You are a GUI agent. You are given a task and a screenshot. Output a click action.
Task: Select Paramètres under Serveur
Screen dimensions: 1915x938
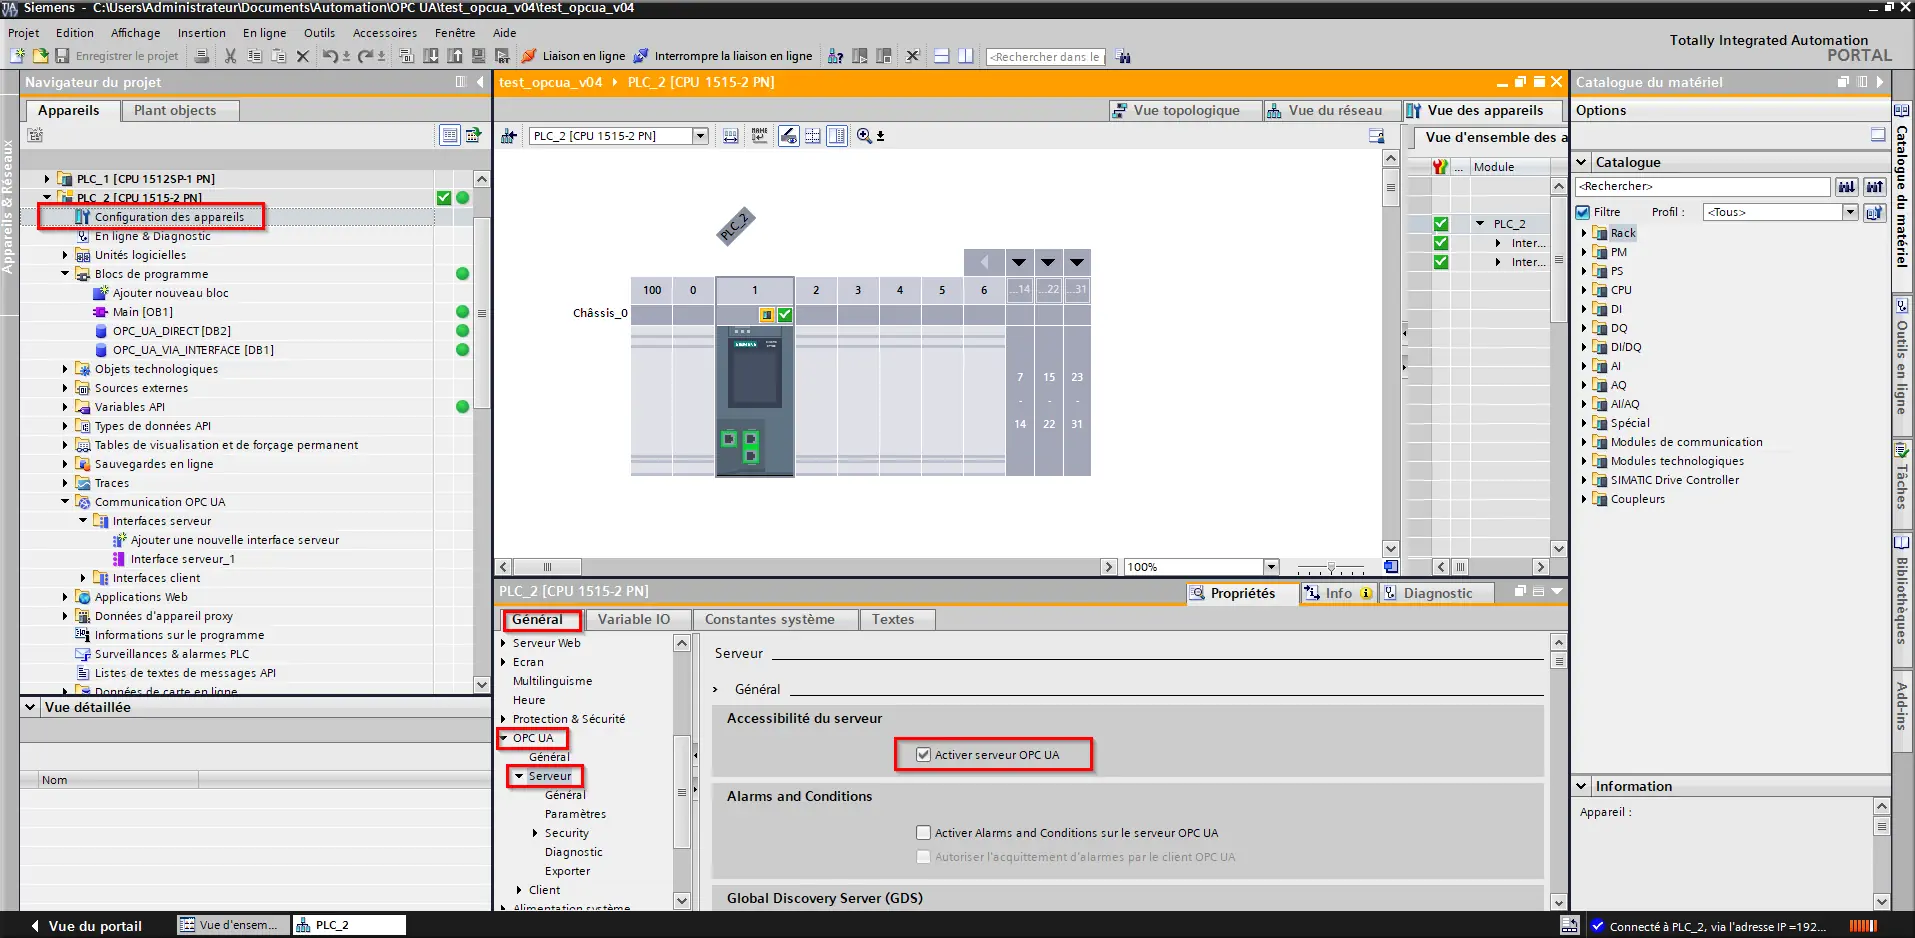pos(575,814)
